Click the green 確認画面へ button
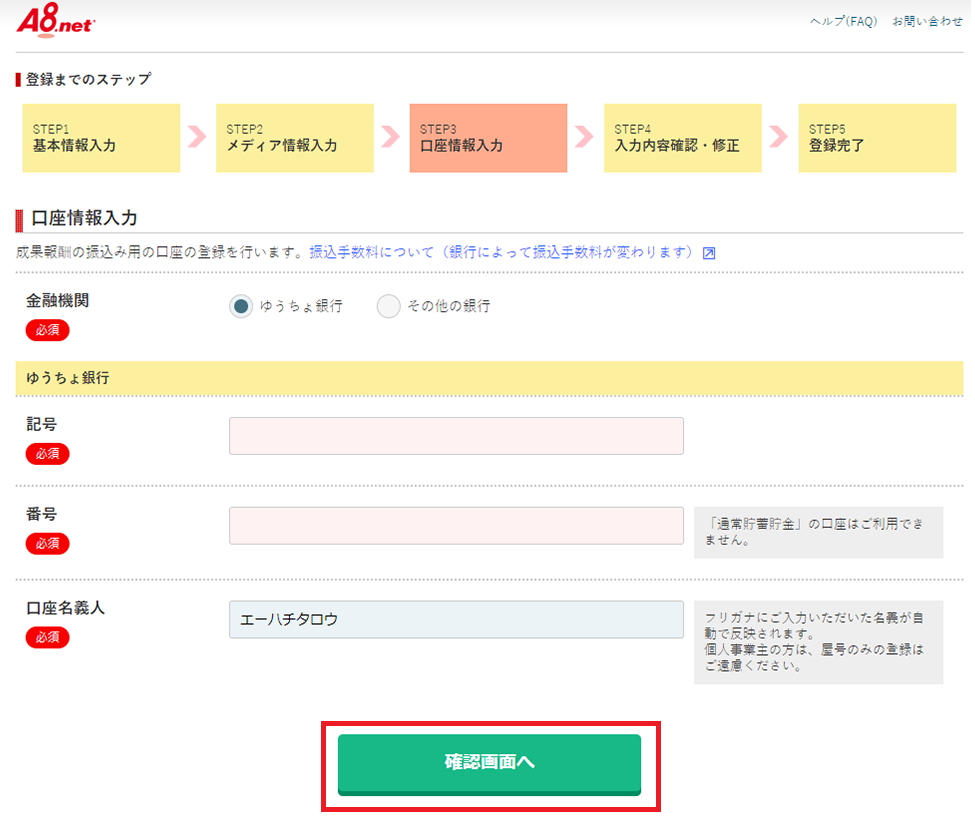 489,764
